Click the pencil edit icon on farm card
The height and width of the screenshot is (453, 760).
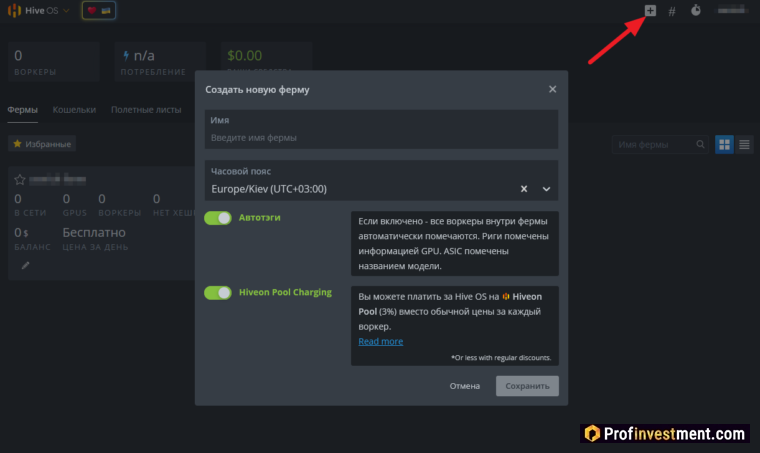click(26, 265)
